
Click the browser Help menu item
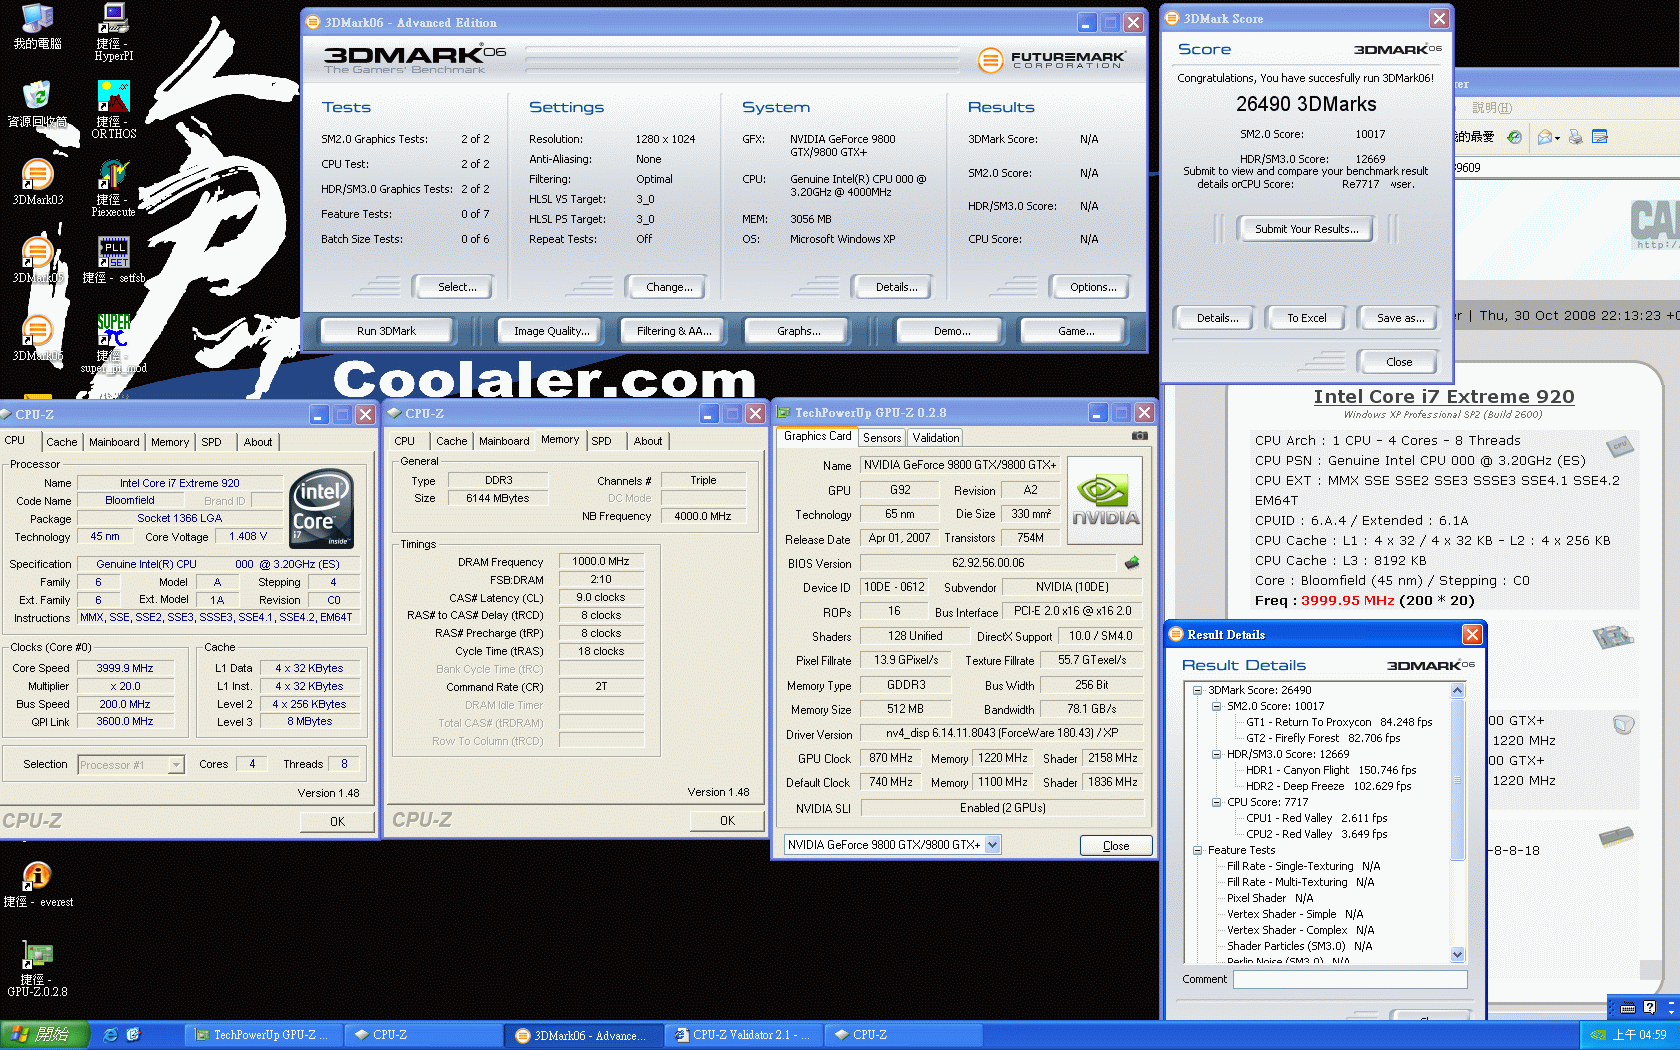[1491, 108]
